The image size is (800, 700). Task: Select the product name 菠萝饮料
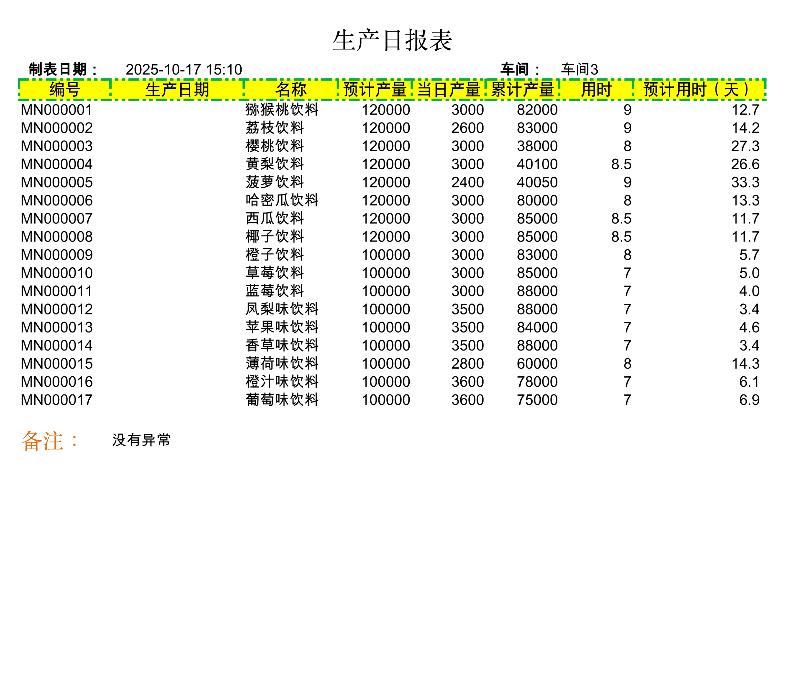[274, 182]
